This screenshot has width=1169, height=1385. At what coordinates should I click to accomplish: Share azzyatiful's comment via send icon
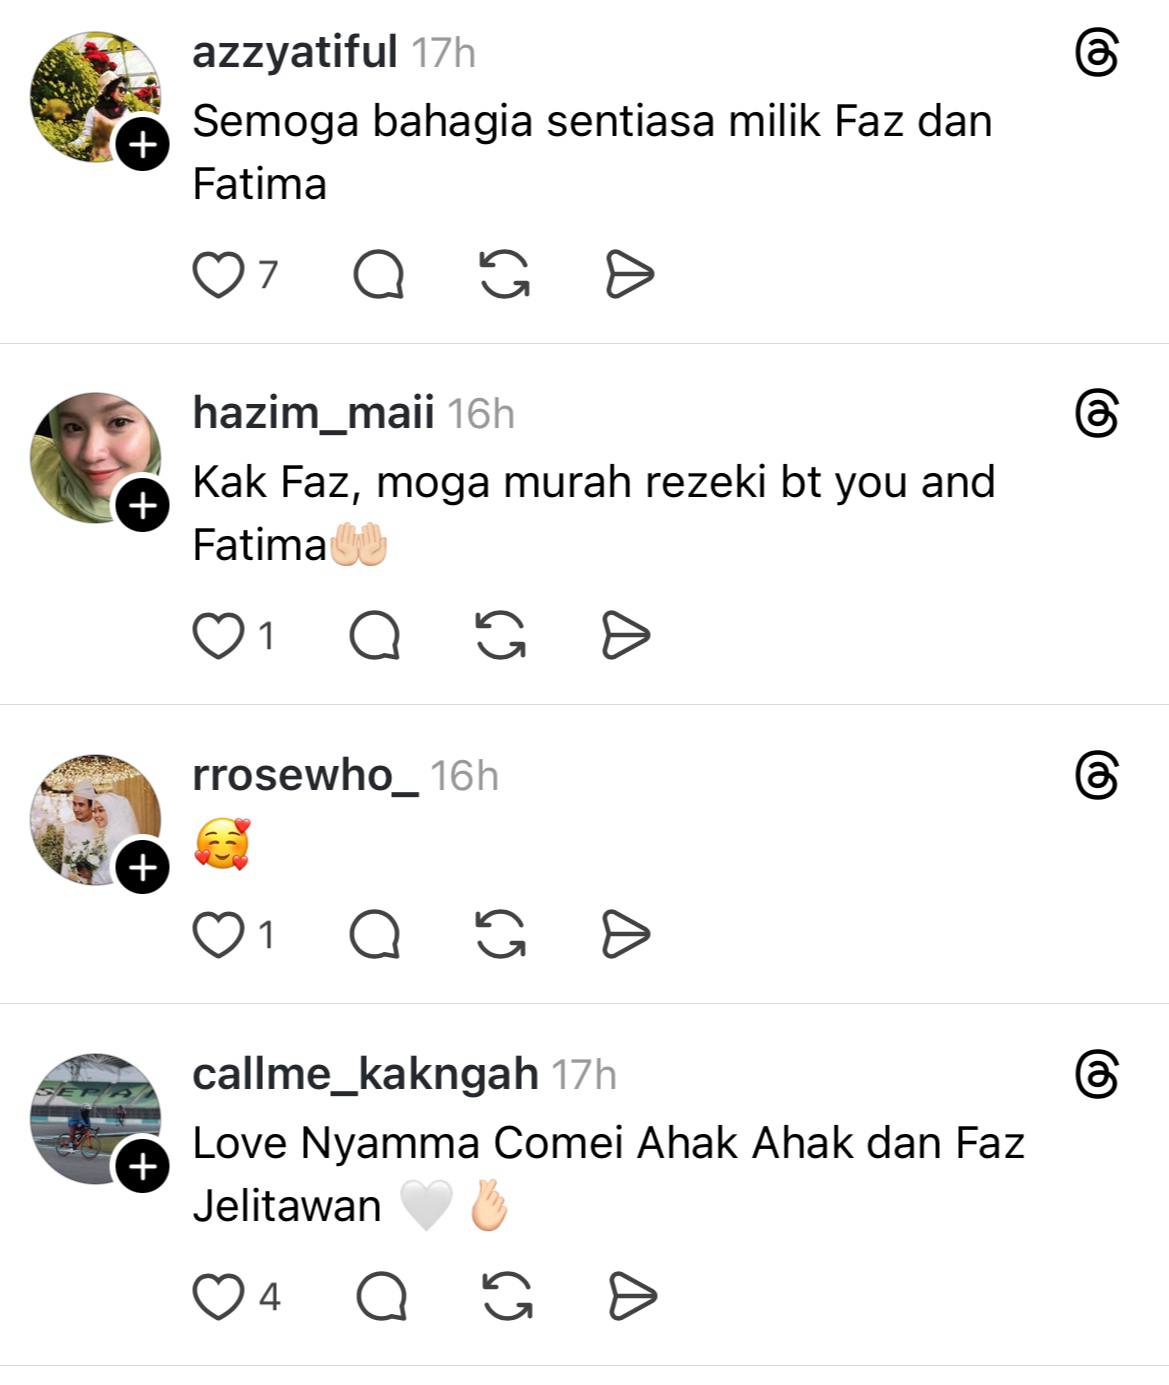coord(629,275)
